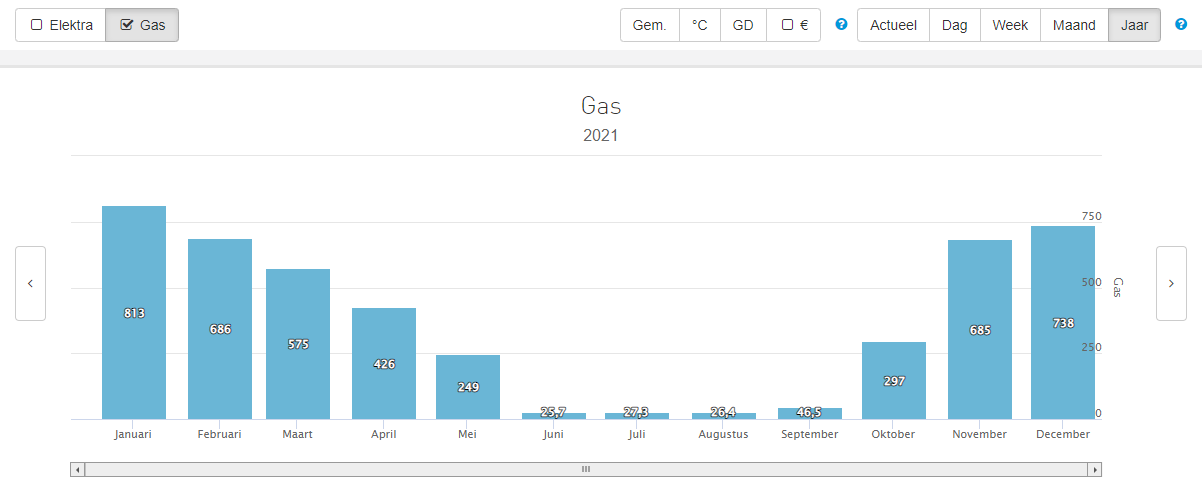Toggle the °C temperature button
Viewport: 1202px width, 489px height.
[x=699, y=25]
